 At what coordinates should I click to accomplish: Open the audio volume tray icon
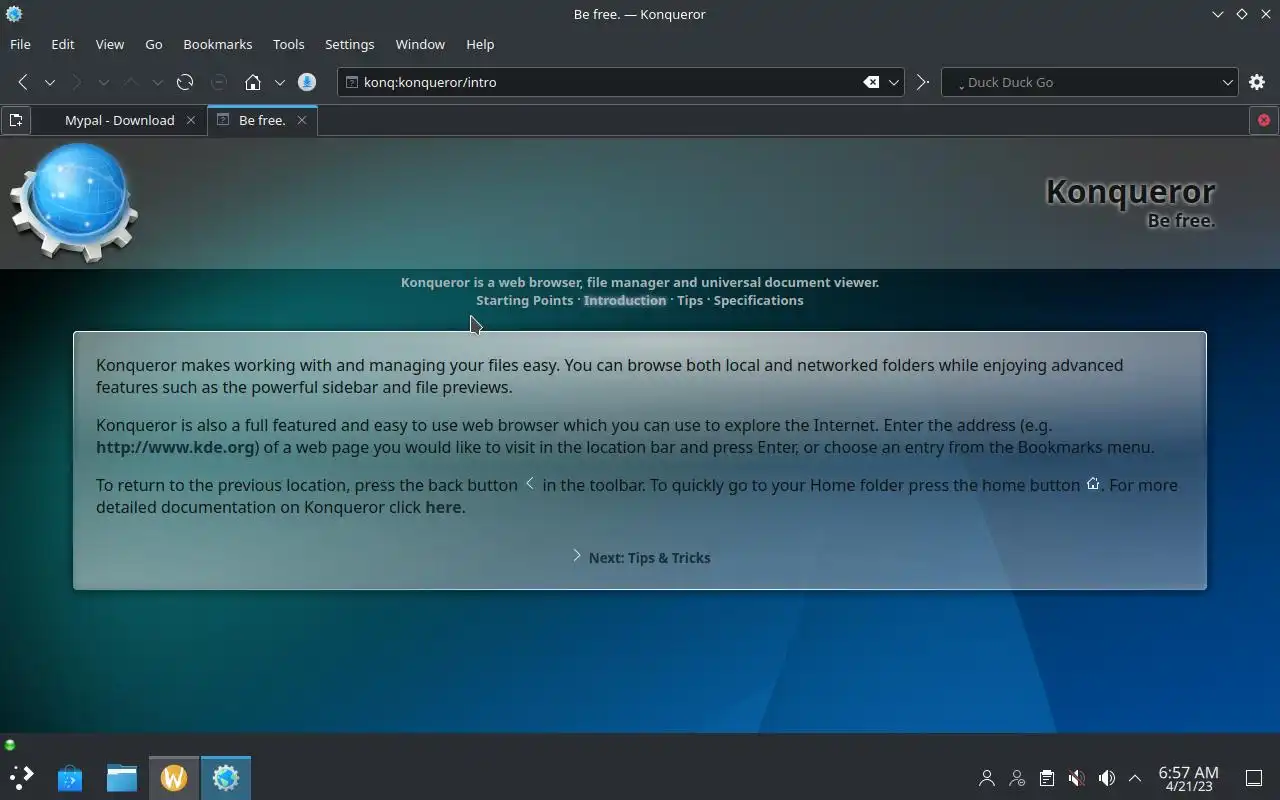point(1107,778)
